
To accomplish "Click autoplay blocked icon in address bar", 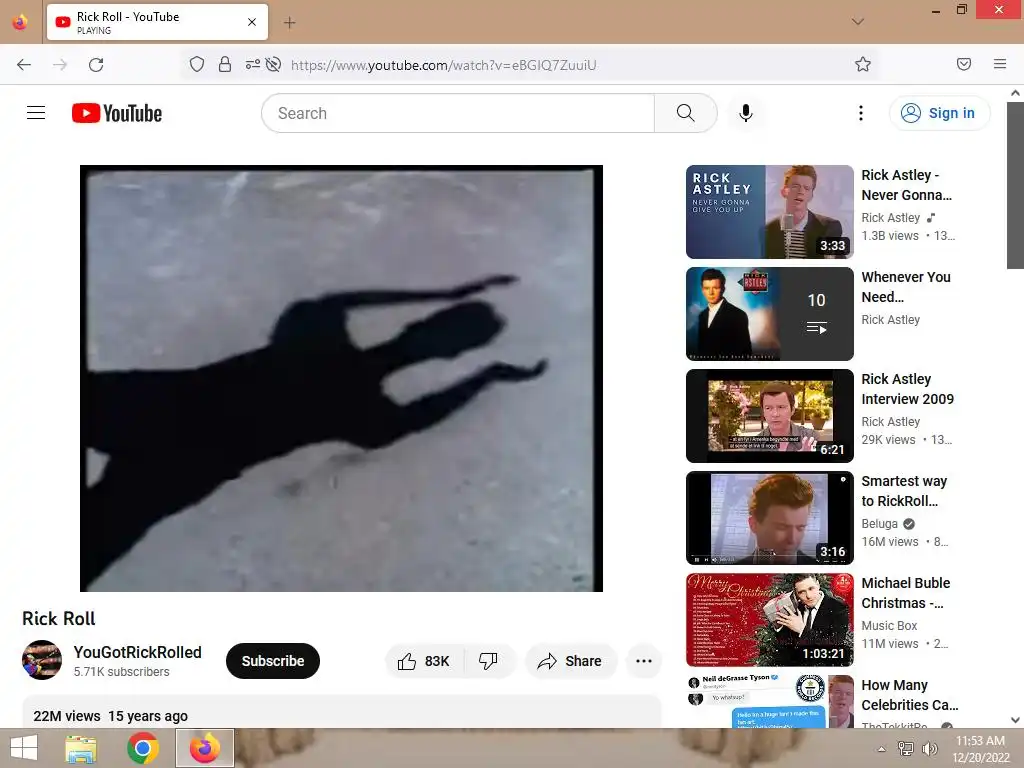I will (x=273, y=64).
